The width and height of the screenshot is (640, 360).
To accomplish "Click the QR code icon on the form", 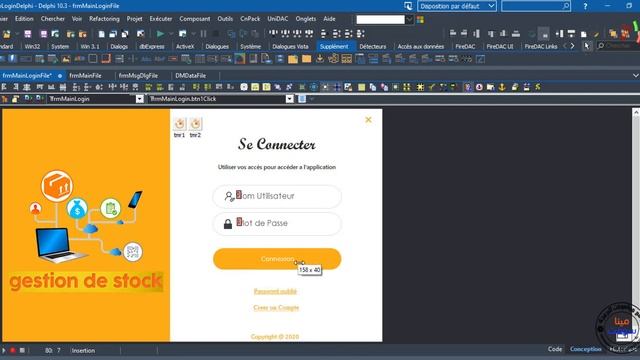I will click(x=133, y=252).
